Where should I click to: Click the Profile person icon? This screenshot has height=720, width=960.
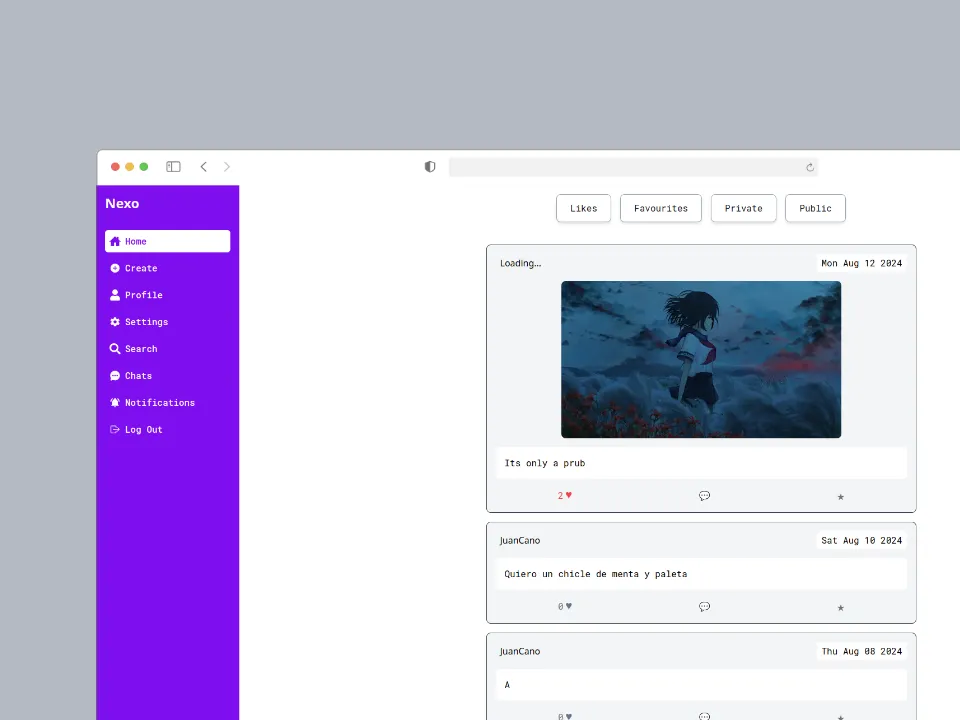coord(115,295)
